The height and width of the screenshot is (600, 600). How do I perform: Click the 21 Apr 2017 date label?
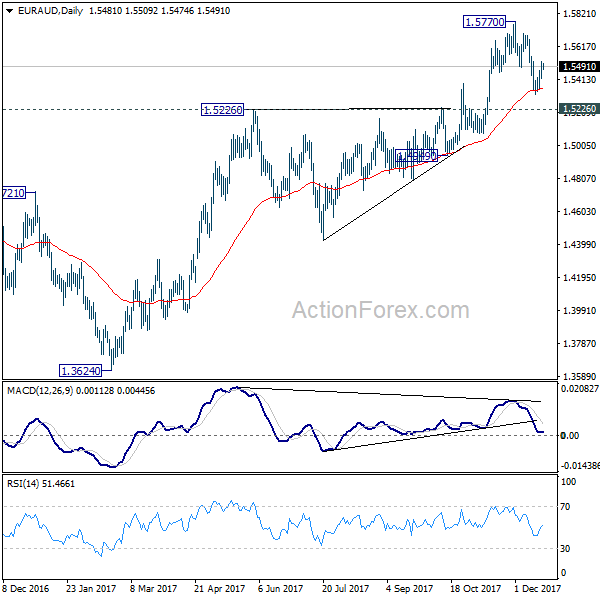[219, 588]
